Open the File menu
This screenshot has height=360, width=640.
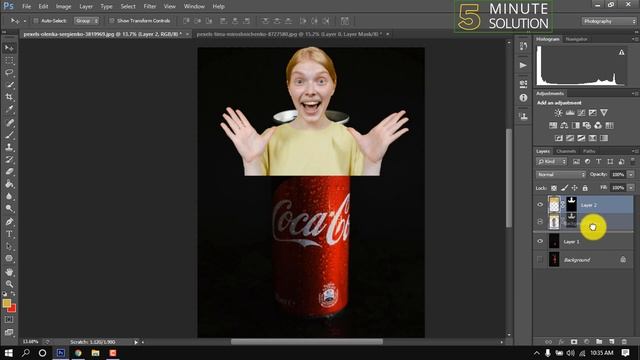tap(27, 7)
